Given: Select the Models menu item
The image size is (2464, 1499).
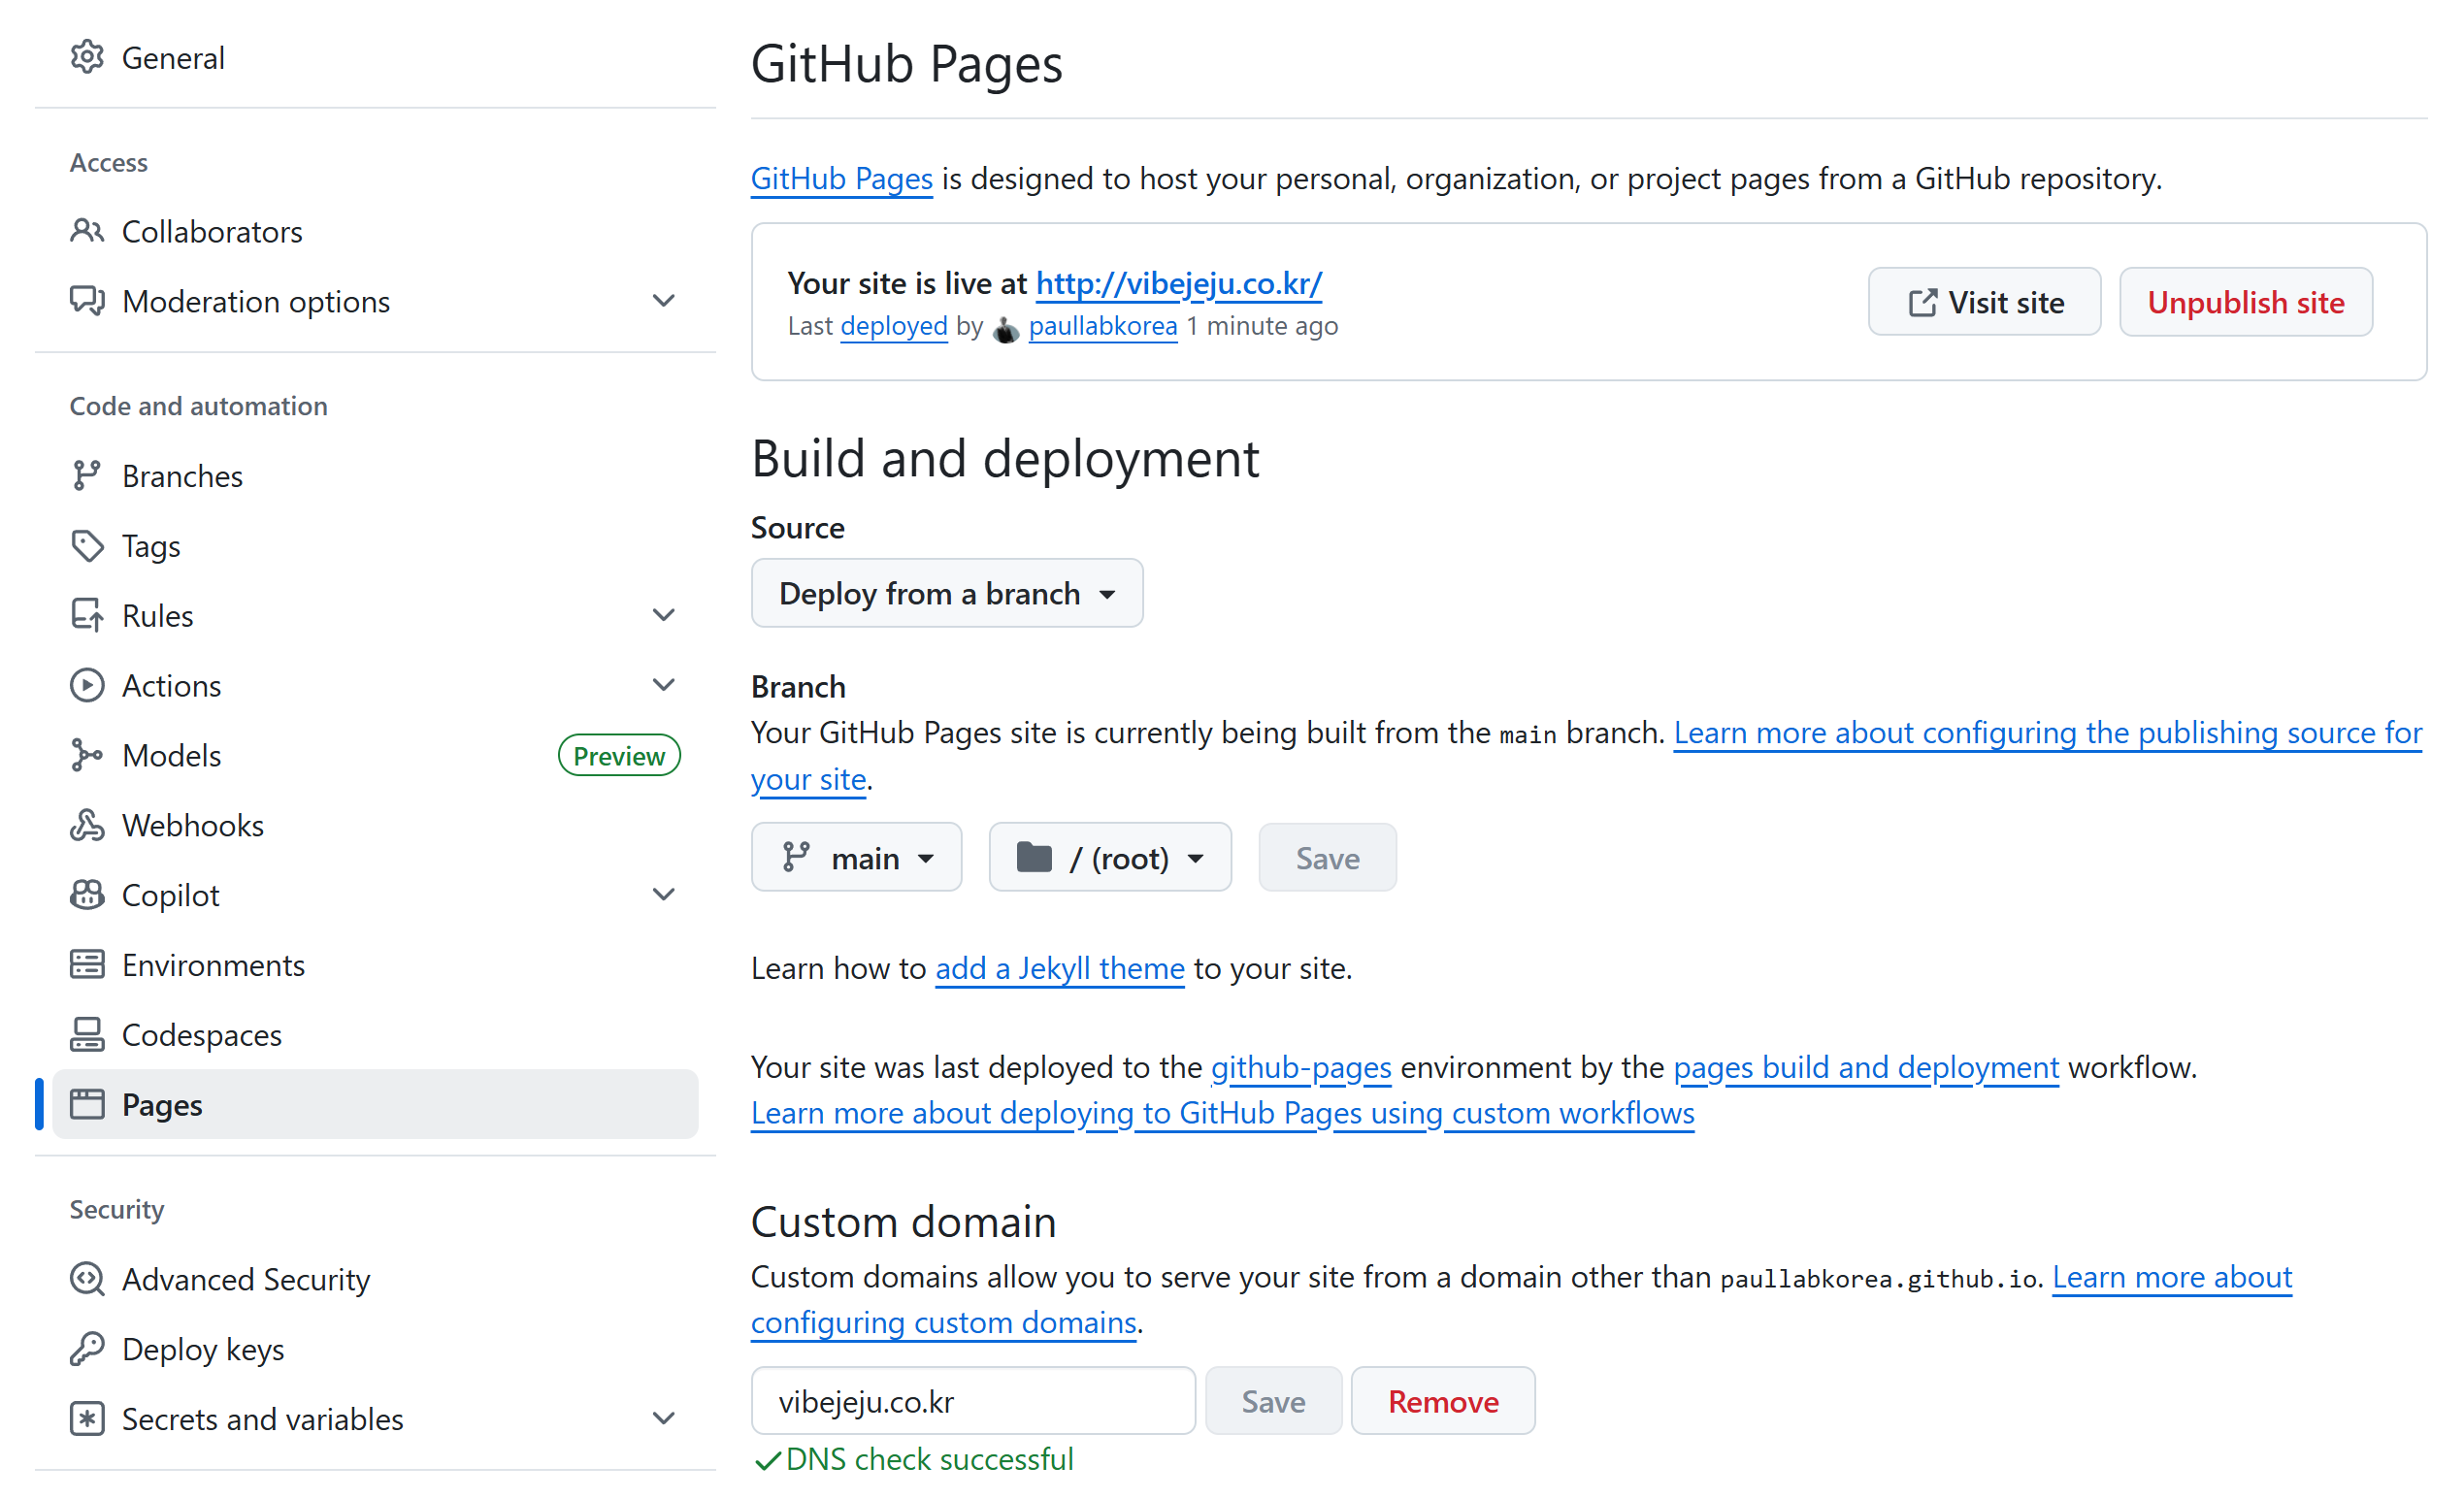Looking at the screenshot, I should pos(171,755).
